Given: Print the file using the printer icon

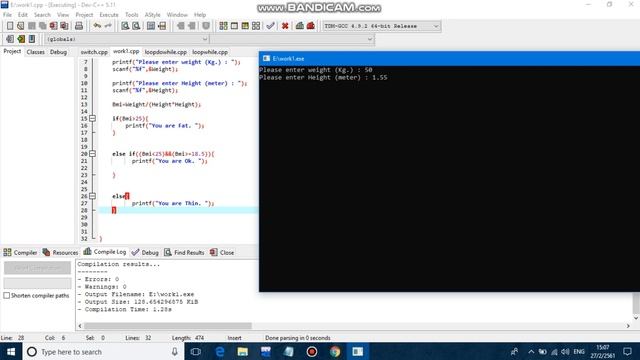Looking at the screenshot, I should coord(79,26).
